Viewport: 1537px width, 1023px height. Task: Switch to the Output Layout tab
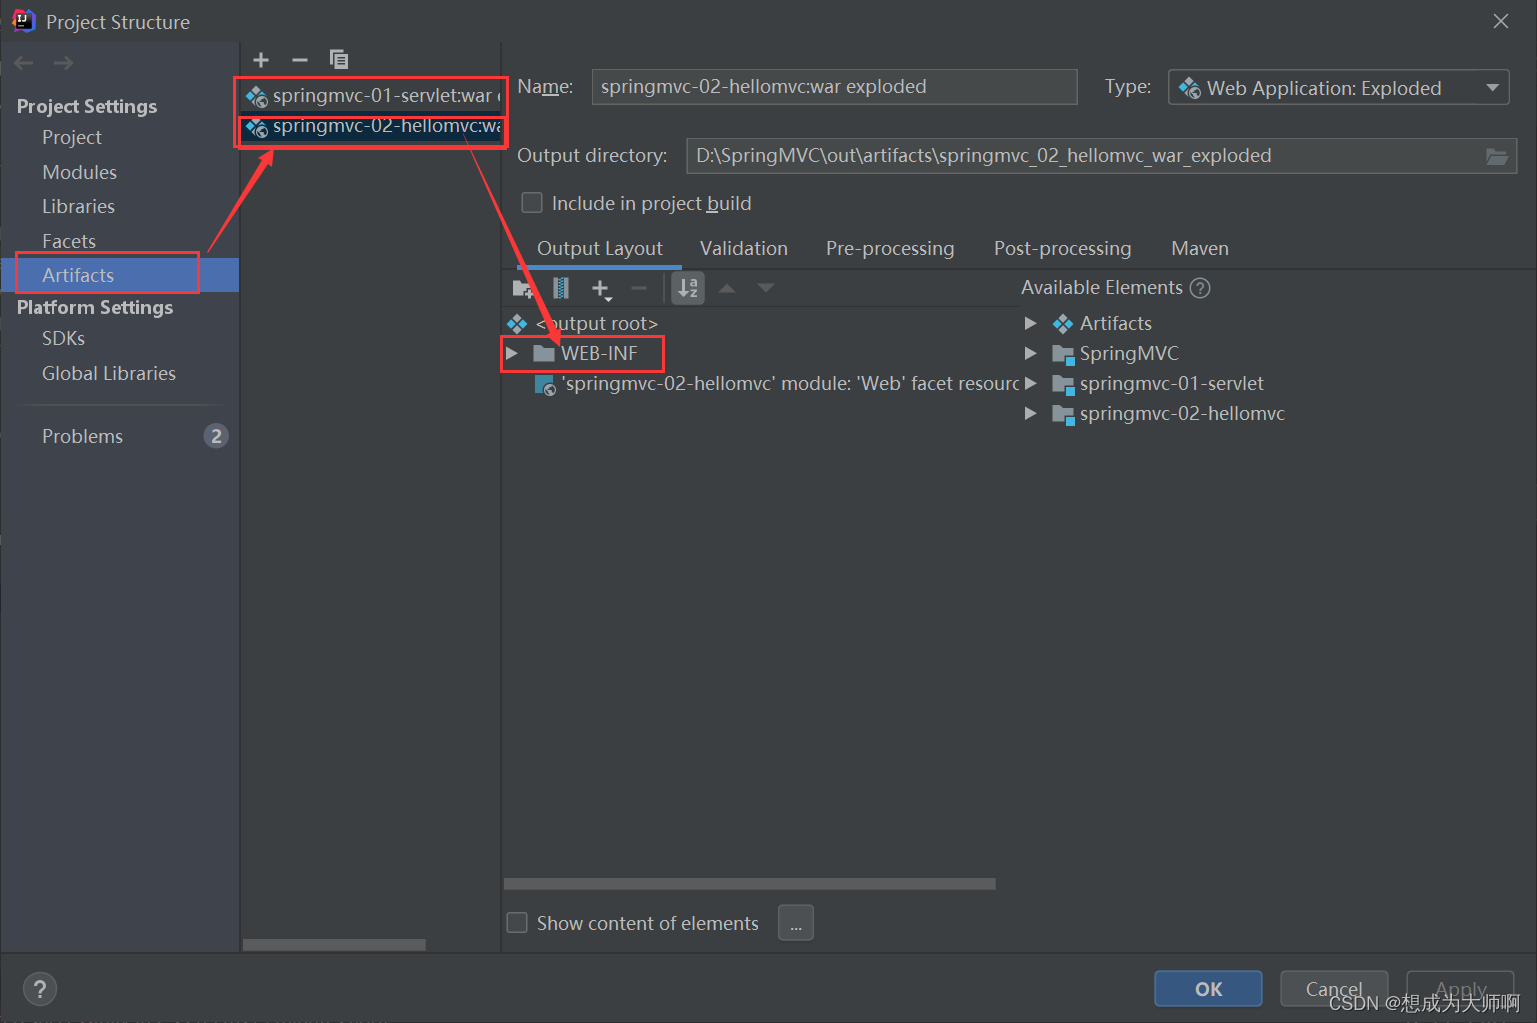coord(599,248)
